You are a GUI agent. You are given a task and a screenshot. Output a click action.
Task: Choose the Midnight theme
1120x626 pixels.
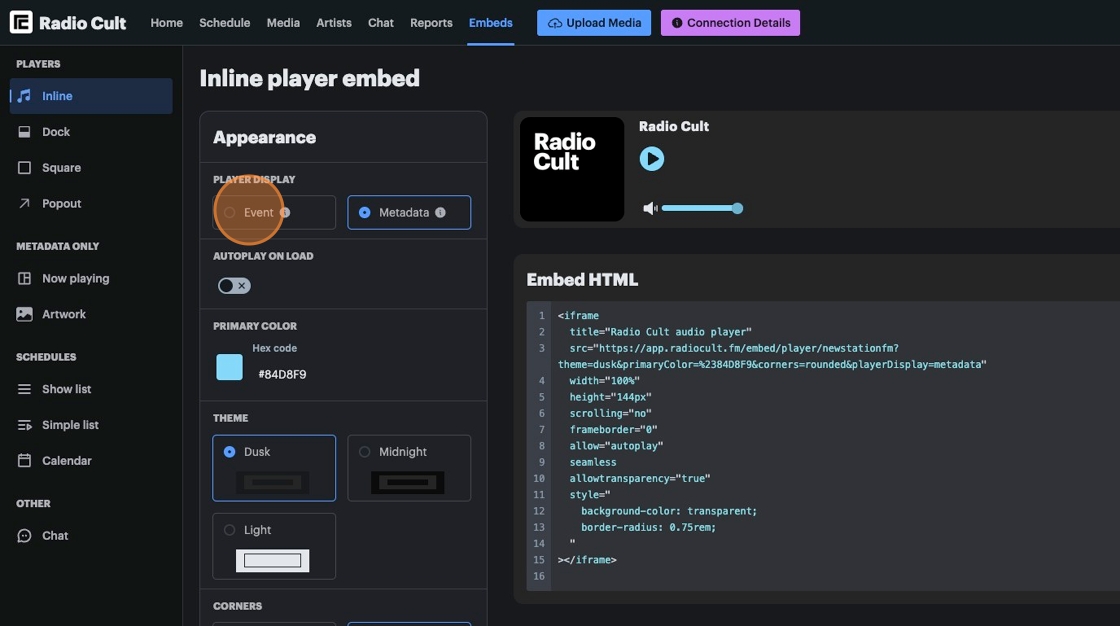(x=409, y=468)
